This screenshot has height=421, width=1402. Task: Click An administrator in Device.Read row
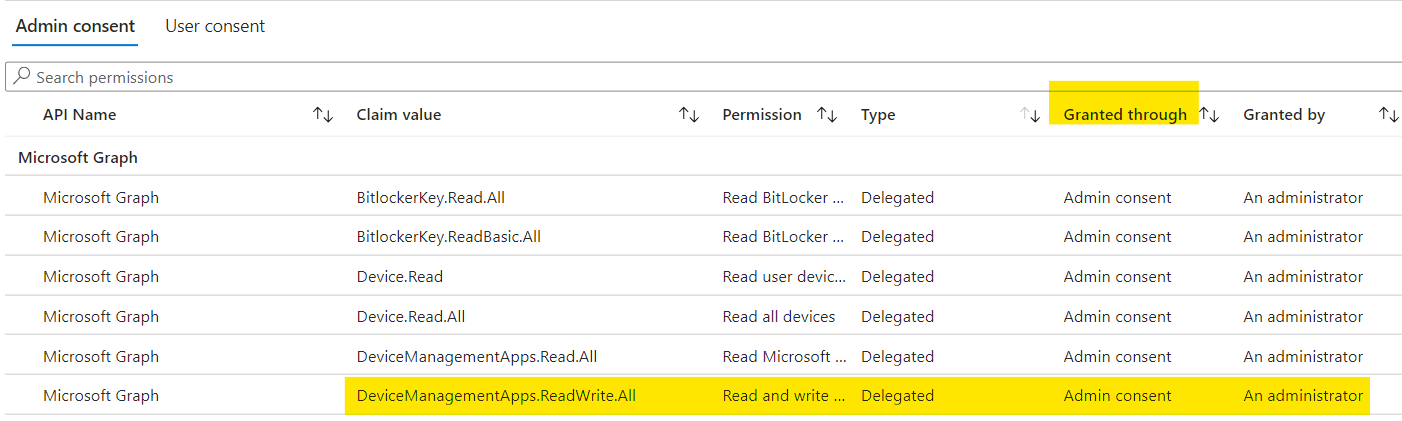[x=1303, y=277]
